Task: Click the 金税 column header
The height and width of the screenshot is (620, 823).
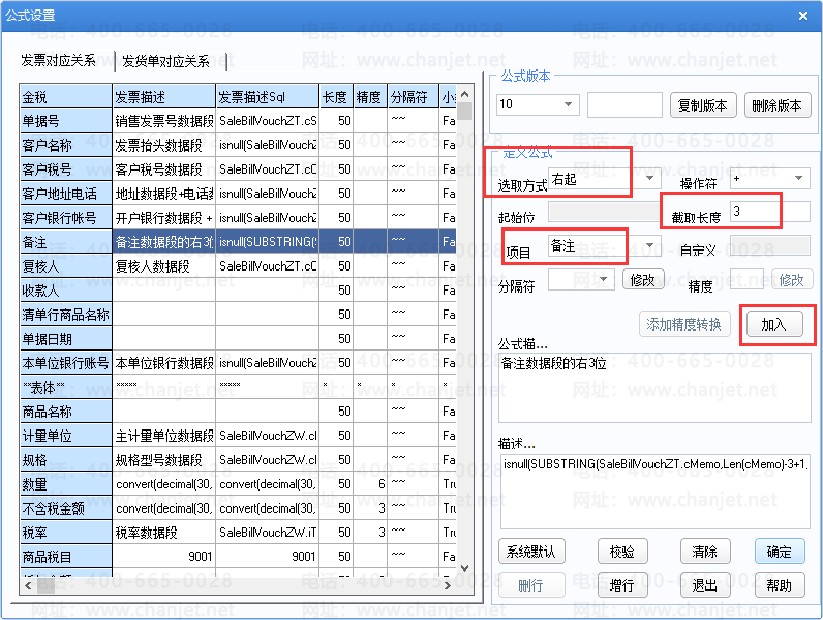Action: pyautogui.click(x=66, y=97)
